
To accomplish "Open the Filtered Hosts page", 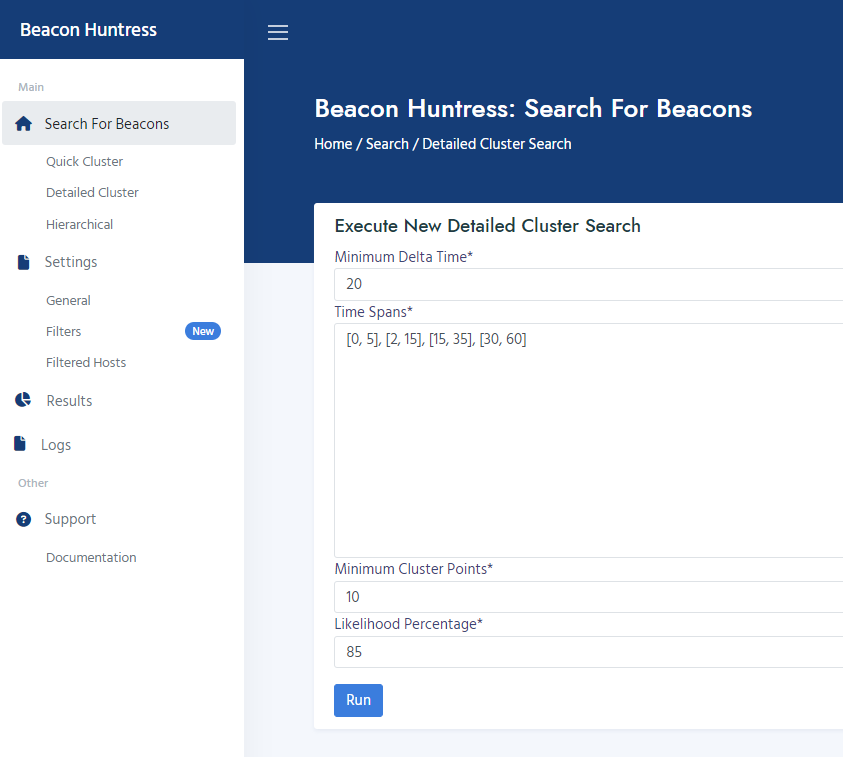I will (x=86, y=362).
